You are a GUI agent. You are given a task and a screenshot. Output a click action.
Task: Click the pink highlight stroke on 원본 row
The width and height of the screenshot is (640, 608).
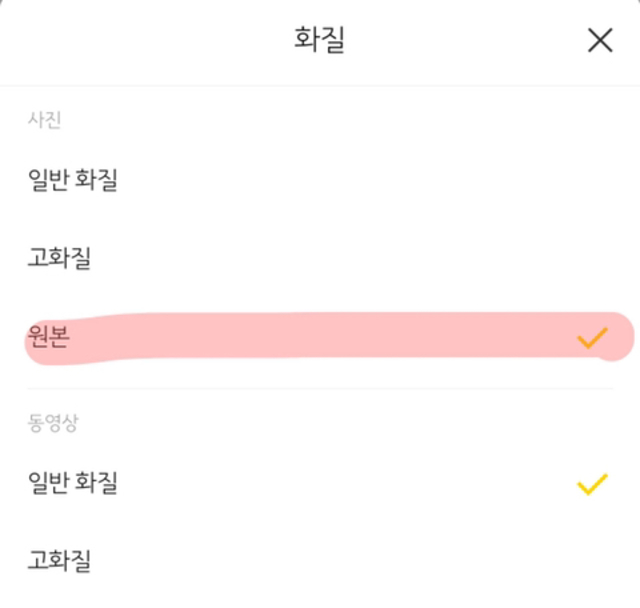click(300, 338)
